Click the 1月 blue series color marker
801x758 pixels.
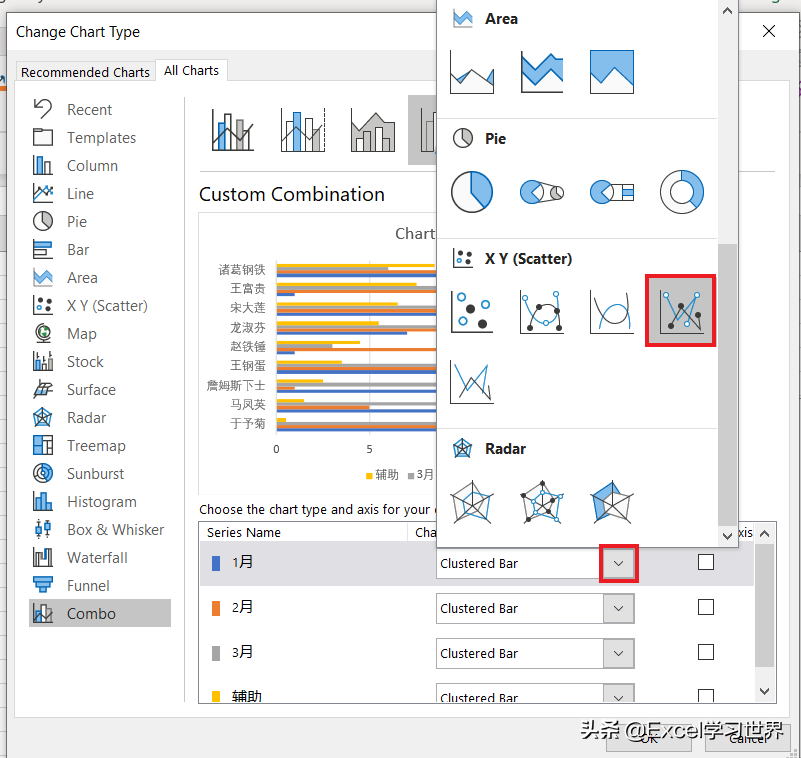[x=216, y=563]
